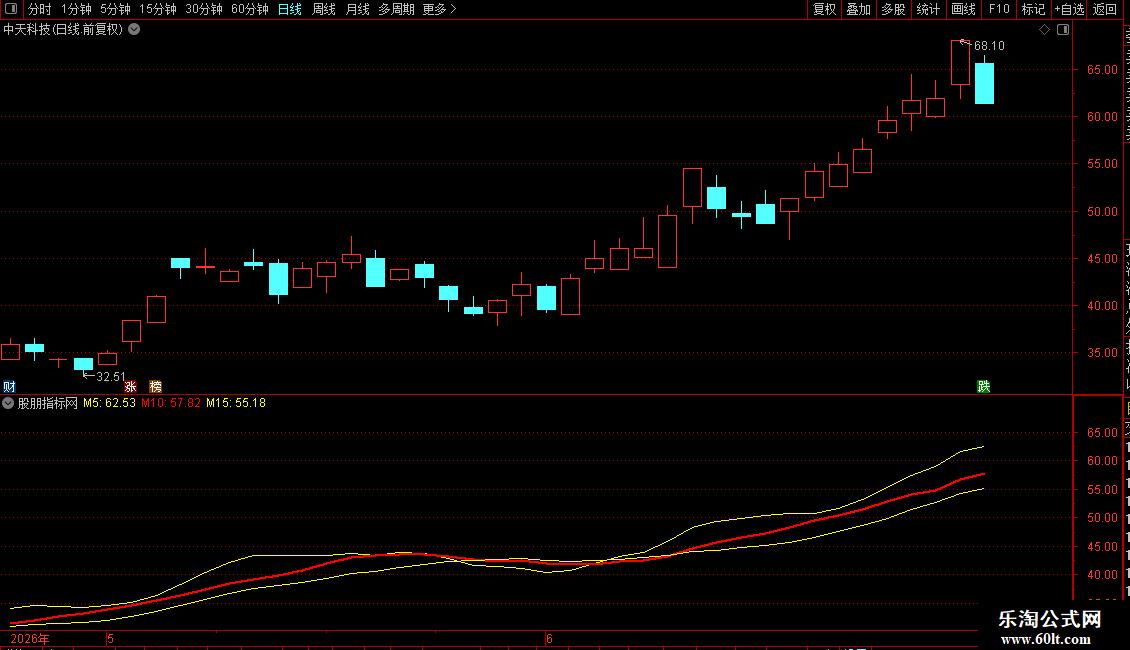Click the diamond icon in the chart's top-right corner
Viewport: 1130px width, 650px height.
[x=1044, y=30]
